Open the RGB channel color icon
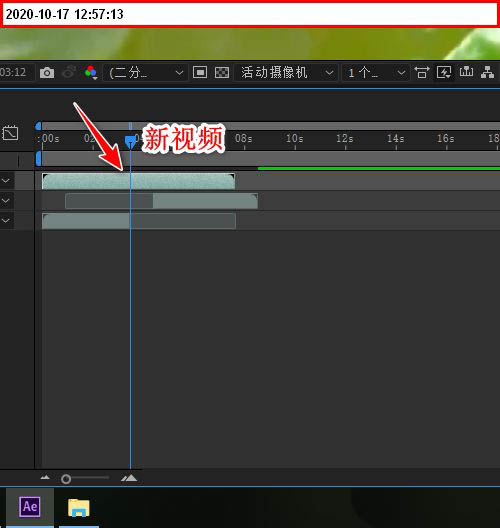 (91, 72)
